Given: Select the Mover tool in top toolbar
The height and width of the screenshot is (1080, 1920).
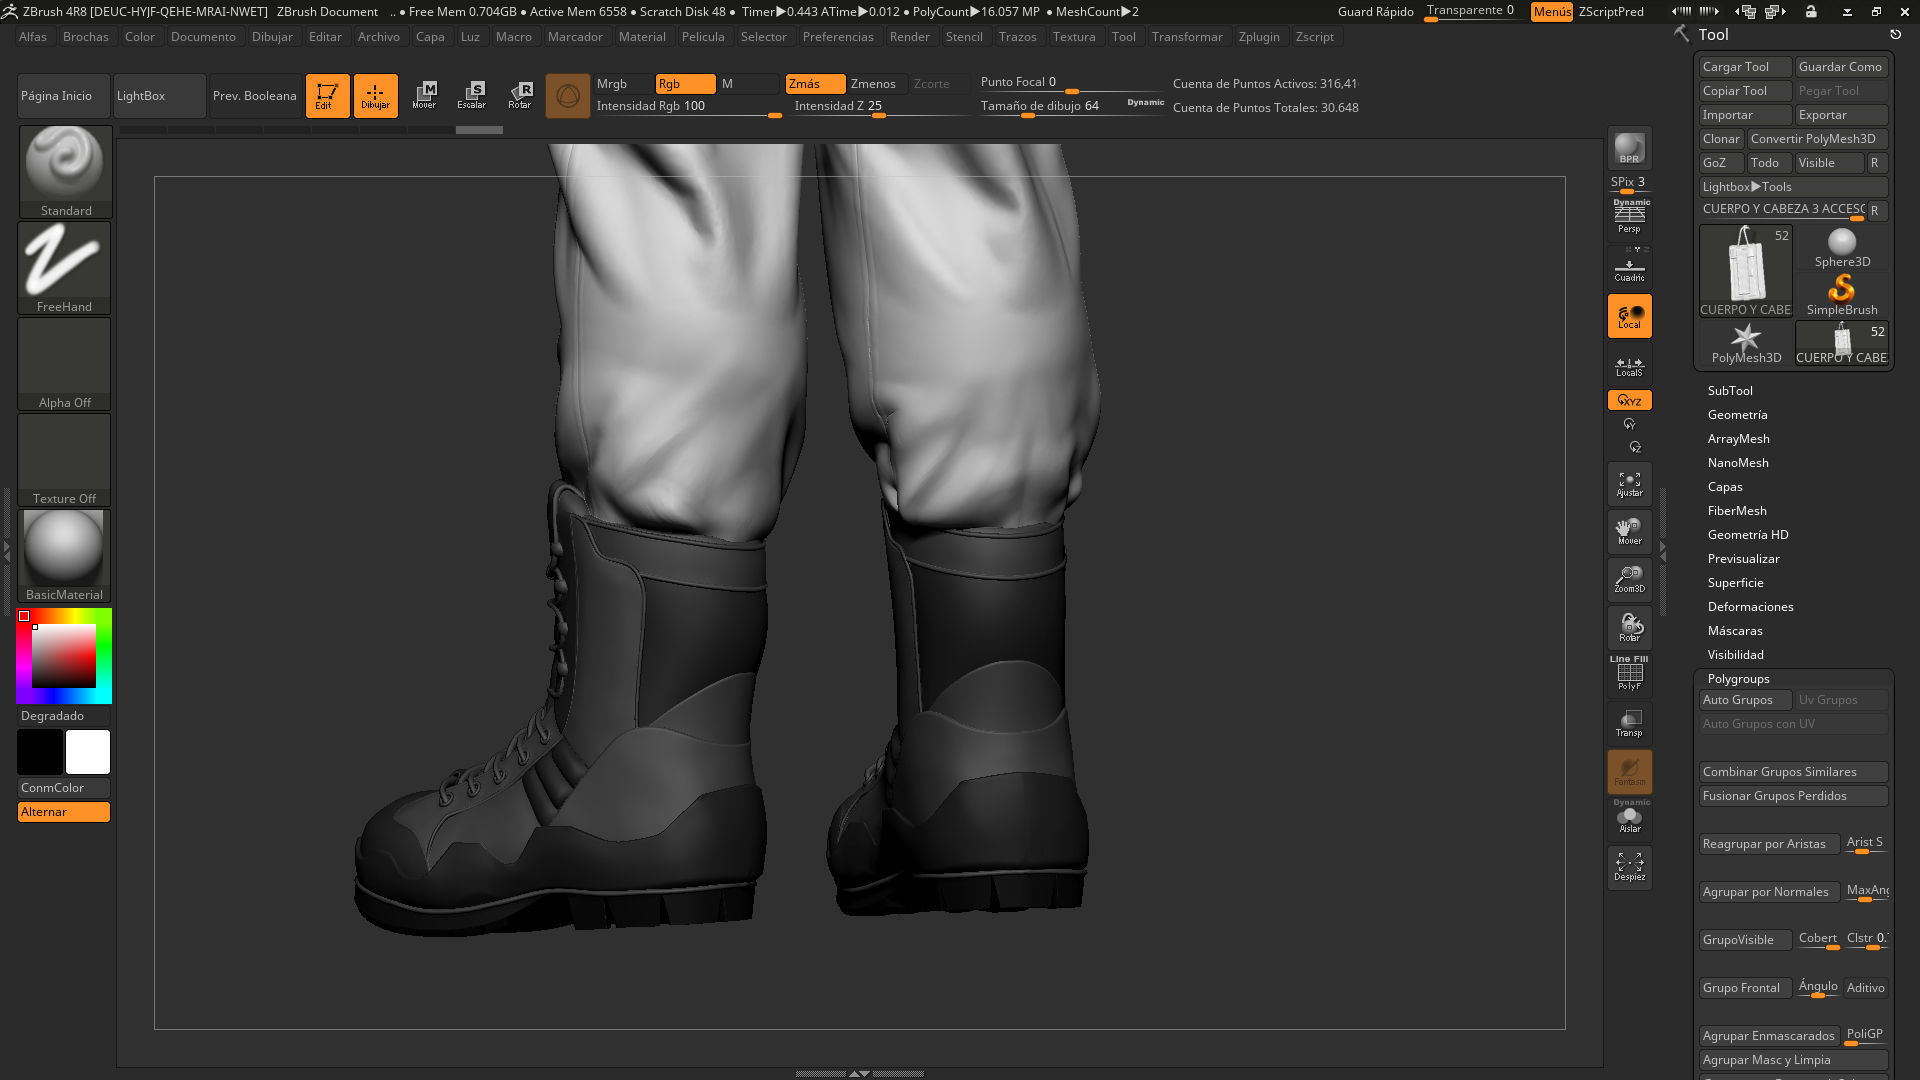Looking at the screenshot, I should [424, 96].
